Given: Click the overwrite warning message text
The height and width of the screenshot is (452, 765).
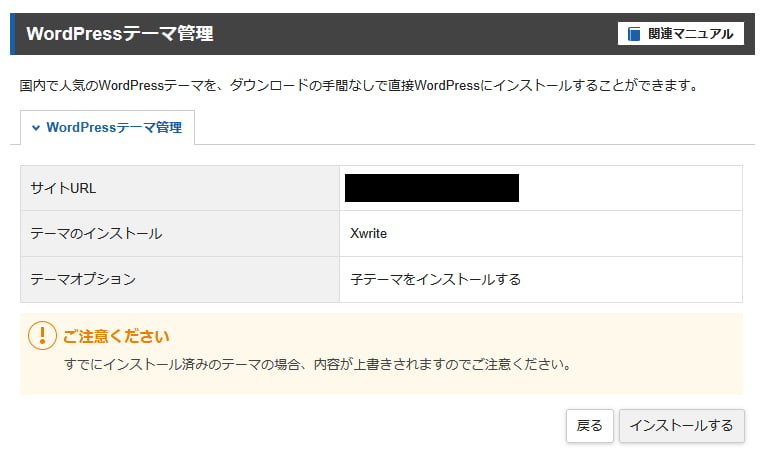Looking at the screenshot, I should coord(316,364).
